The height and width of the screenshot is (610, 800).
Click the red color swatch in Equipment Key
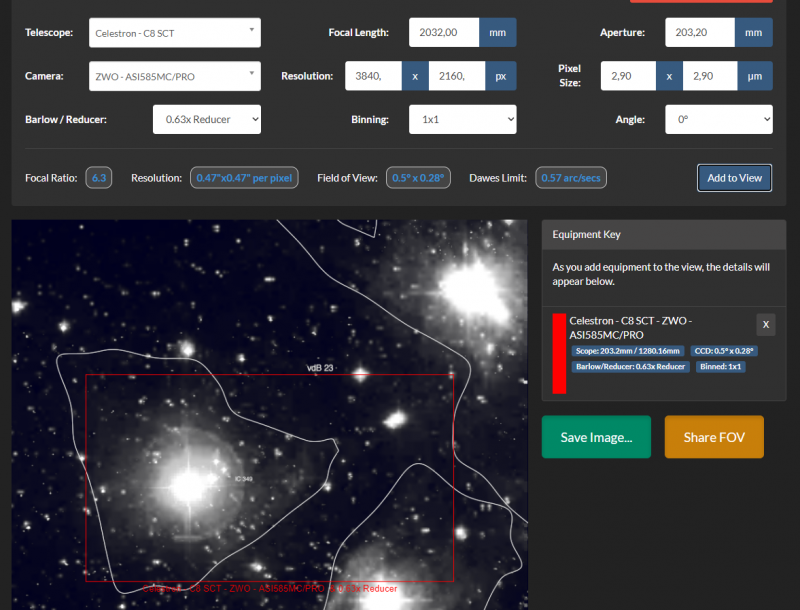[559, 353]
